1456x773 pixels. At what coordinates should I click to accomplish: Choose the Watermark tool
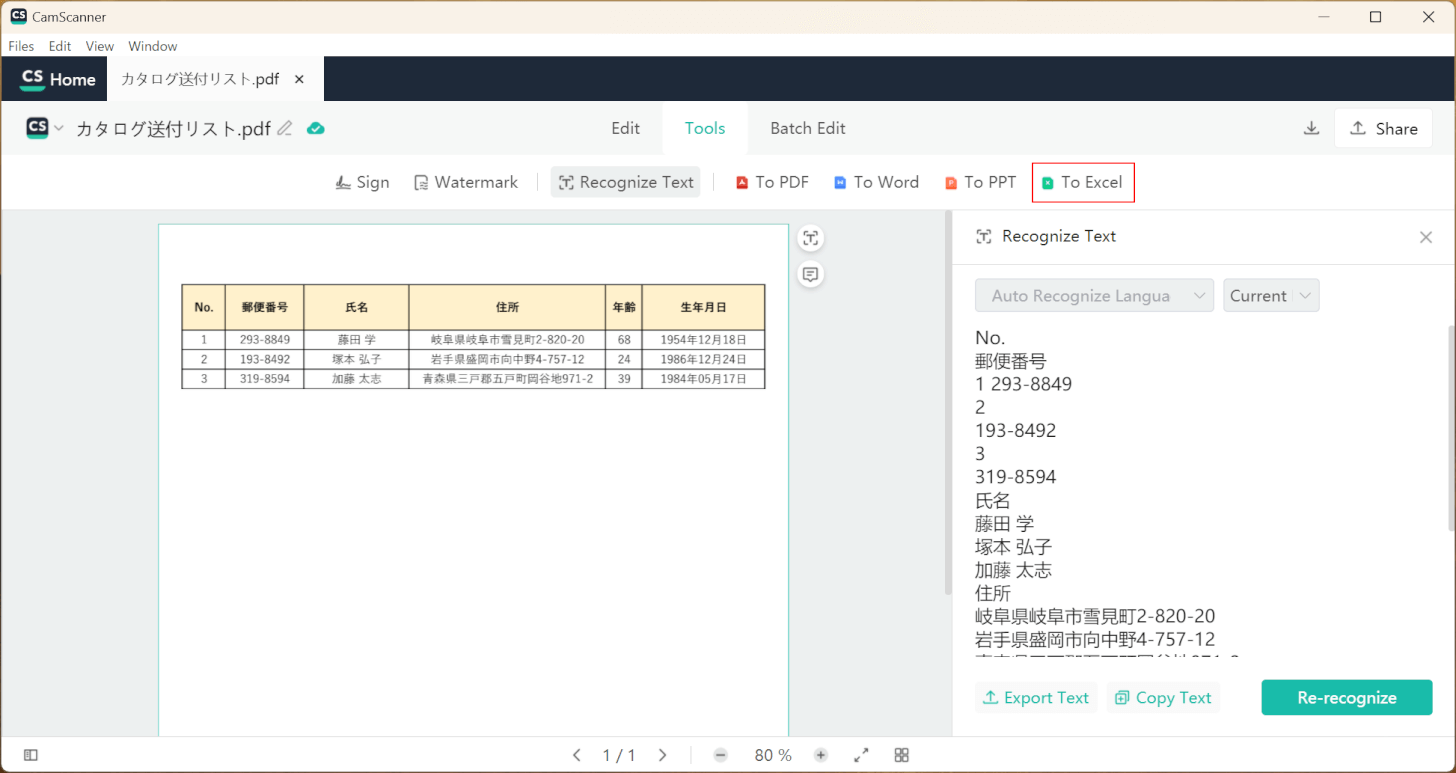(x=466, y=182)
